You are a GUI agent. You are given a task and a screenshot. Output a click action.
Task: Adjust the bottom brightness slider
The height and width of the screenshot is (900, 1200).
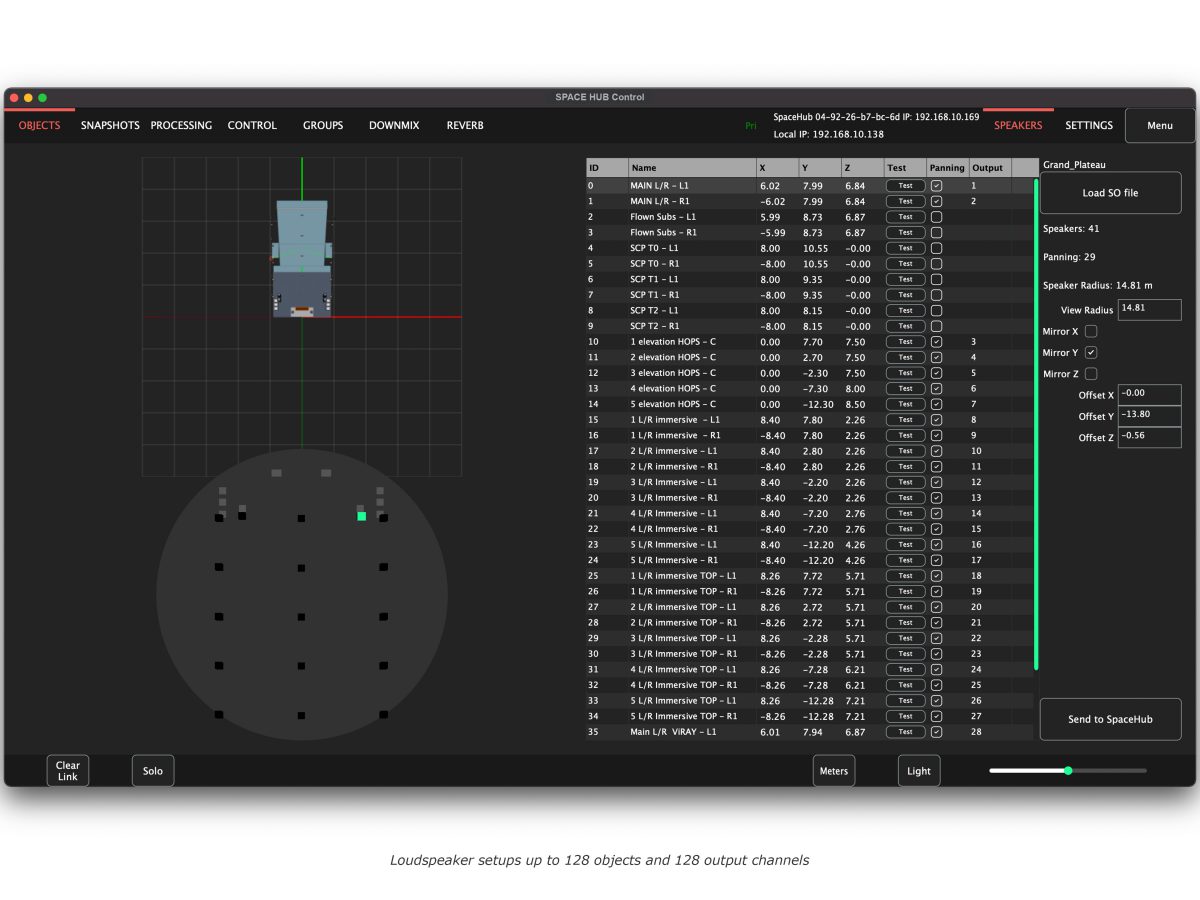1068,771
